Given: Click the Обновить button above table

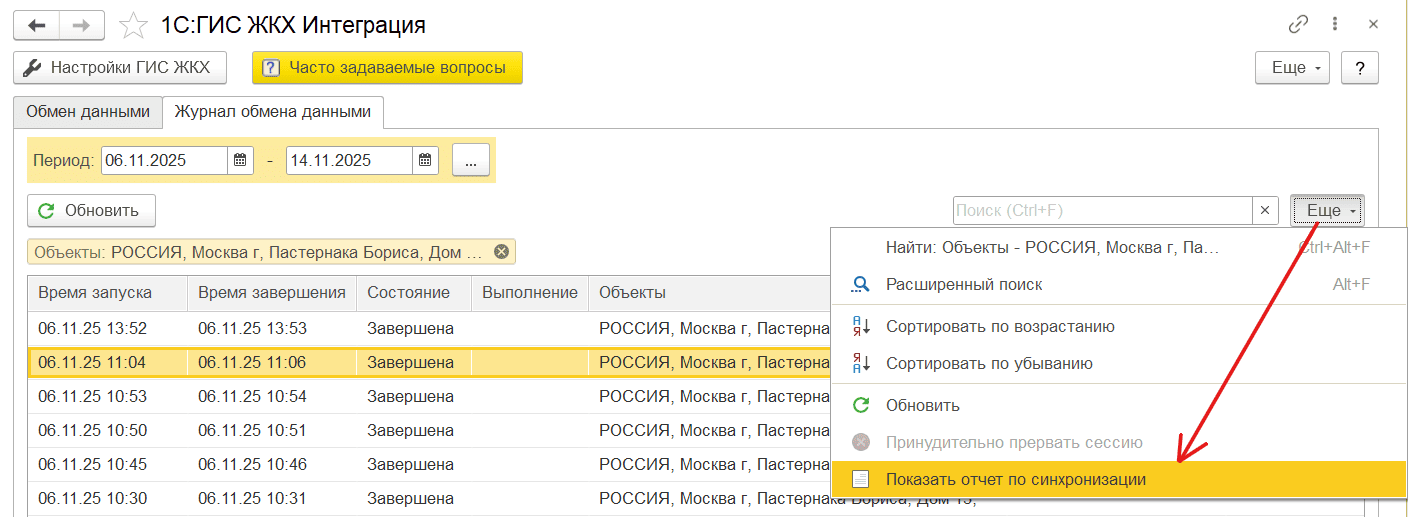Looking at the screenshot, I should [x=91, y=211].
